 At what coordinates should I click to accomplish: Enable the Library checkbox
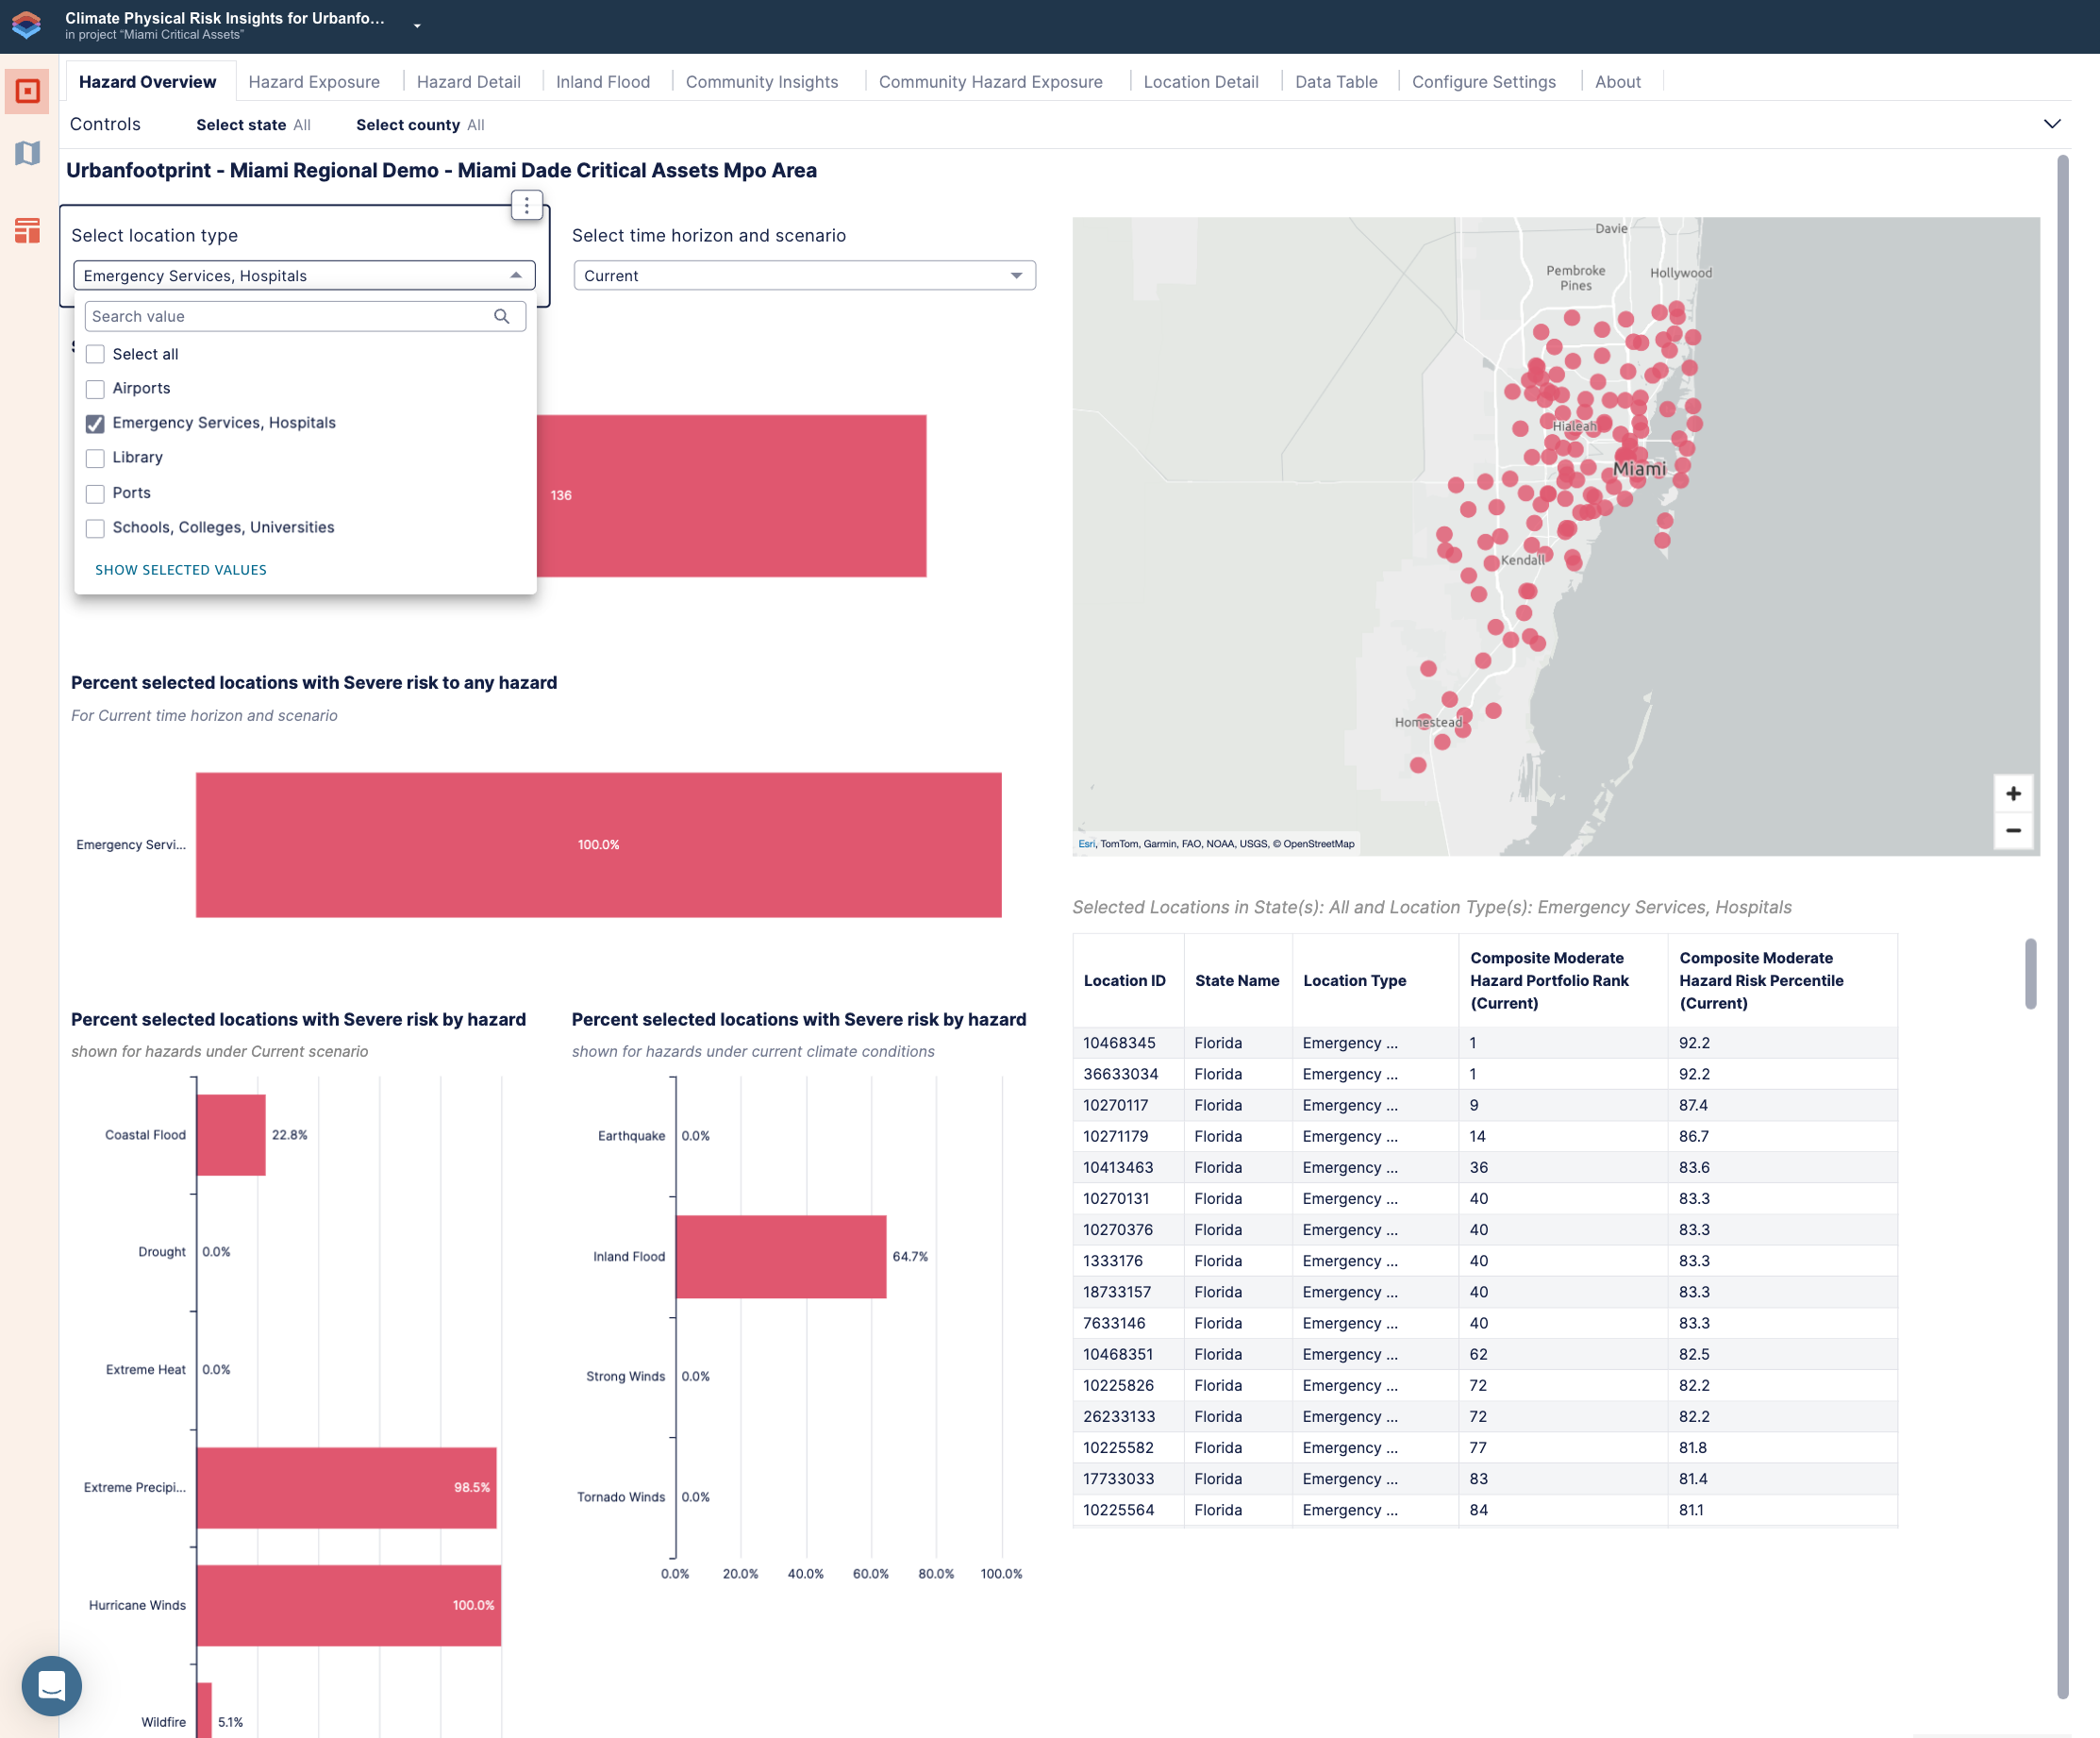(x=96, y=458)
